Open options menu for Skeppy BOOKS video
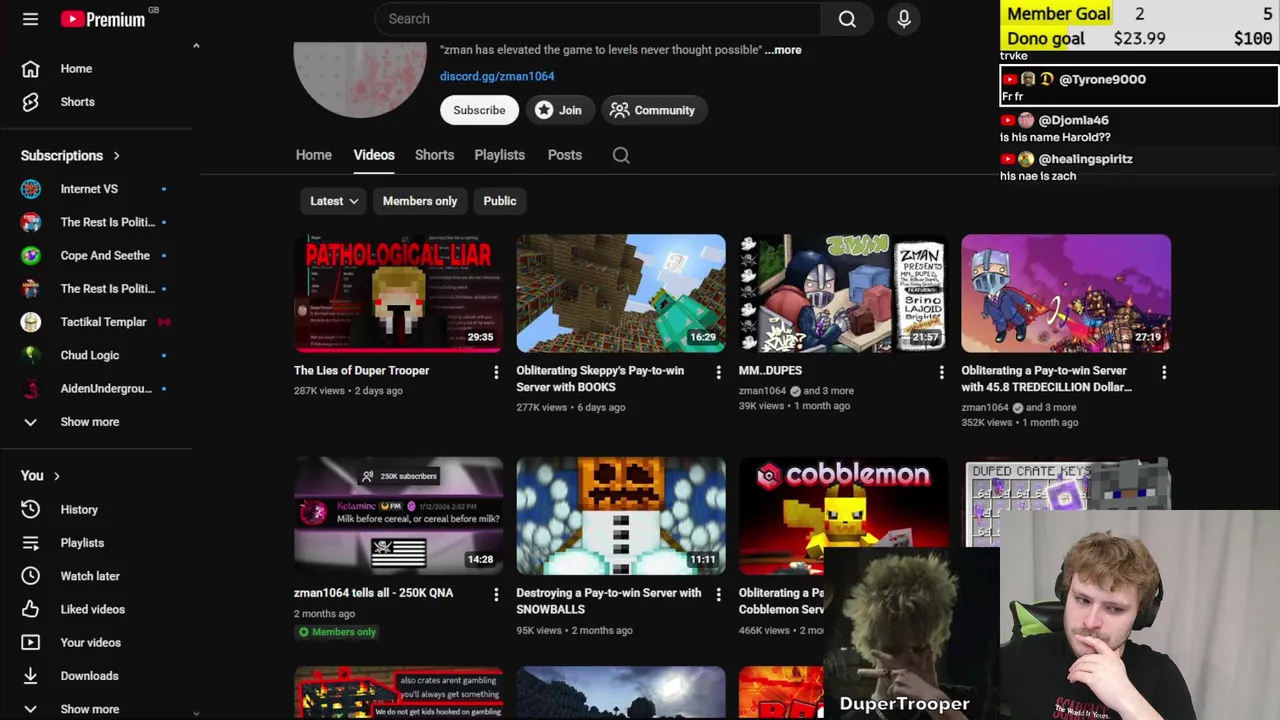 coord(718,372)
